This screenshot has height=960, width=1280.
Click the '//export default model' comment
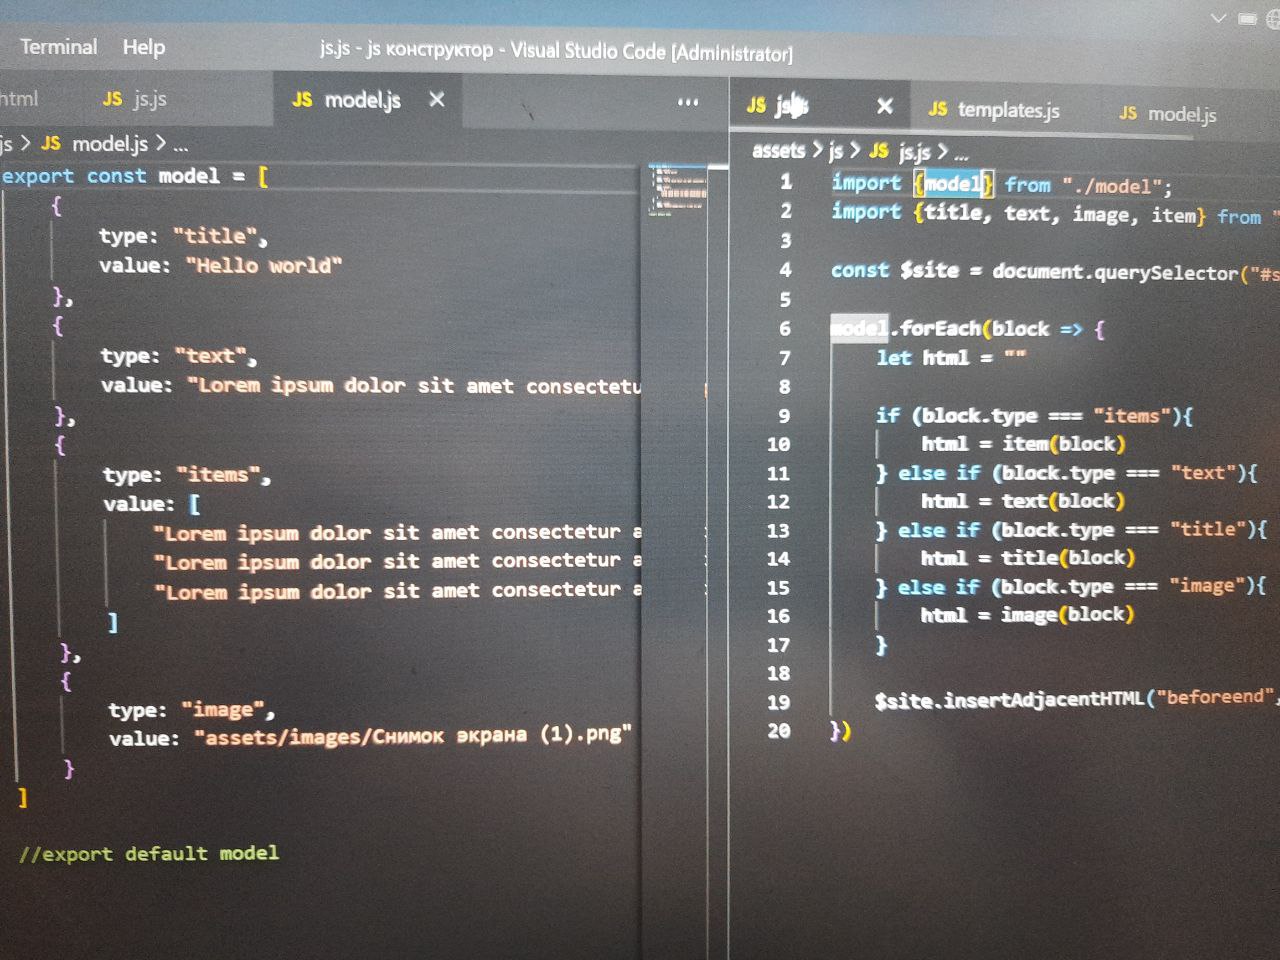[x=149, y=854]
